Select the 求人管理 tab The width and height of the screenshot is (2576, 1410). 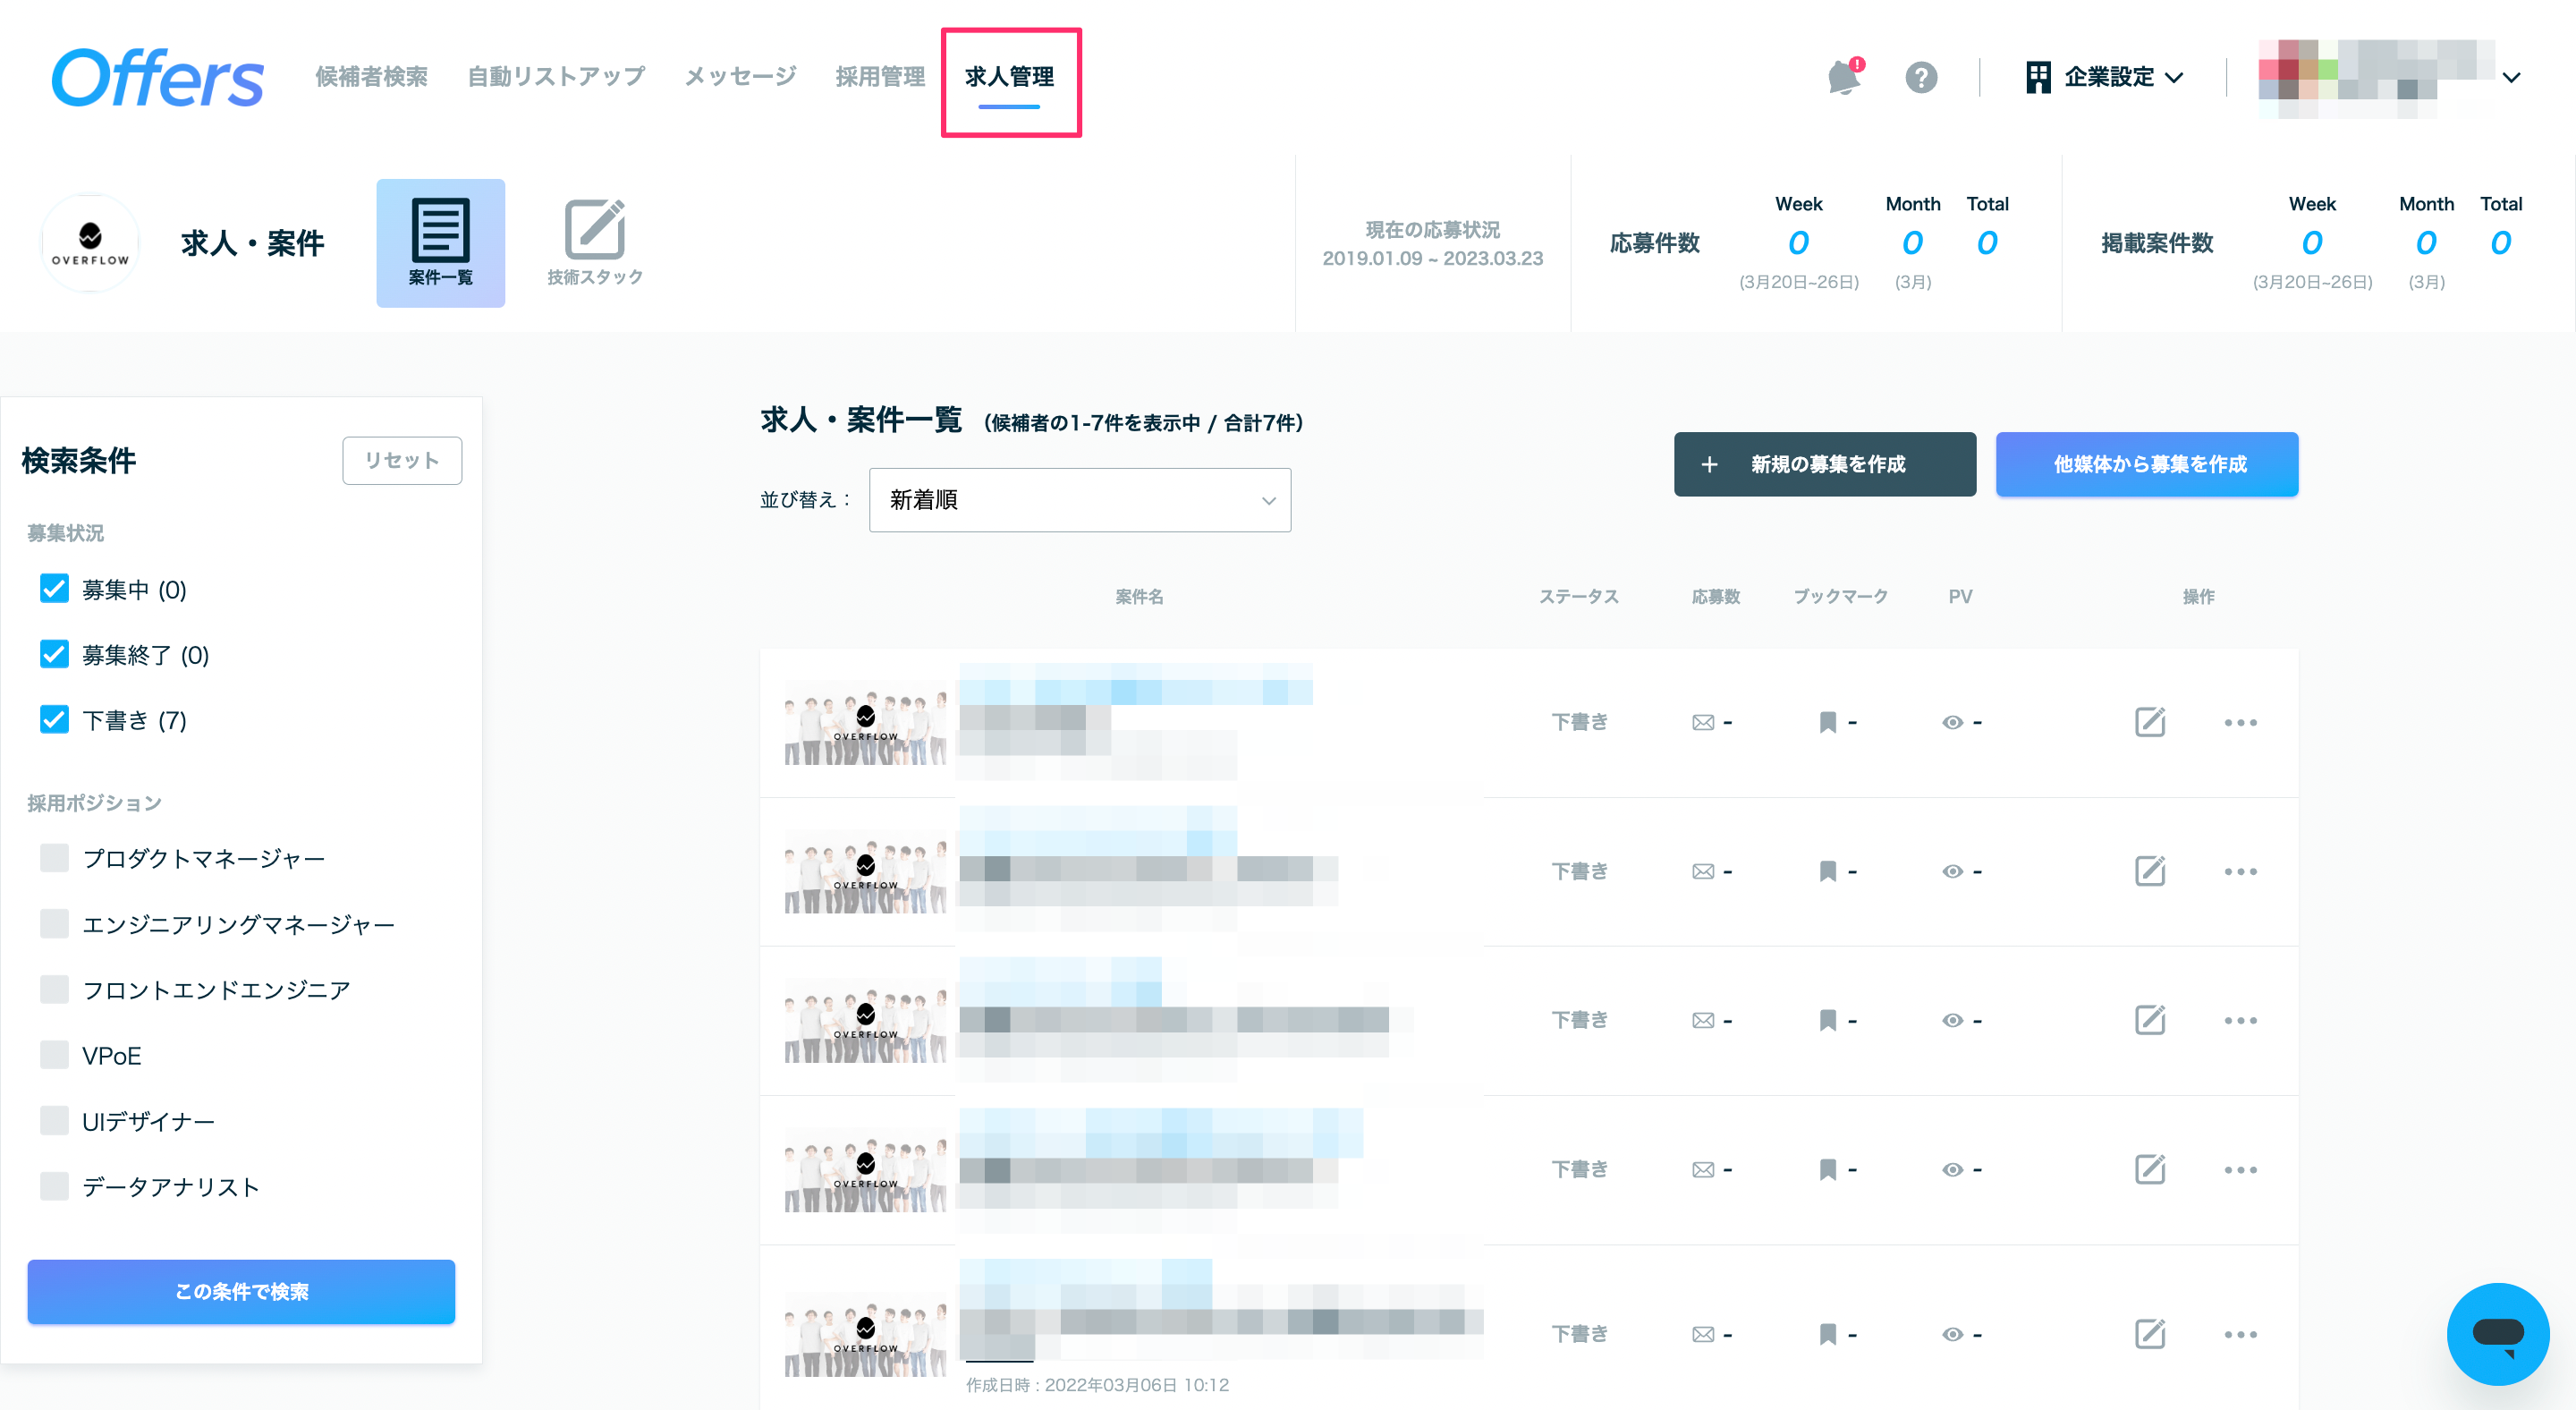pyautogui.click(x=1009, y=77)
